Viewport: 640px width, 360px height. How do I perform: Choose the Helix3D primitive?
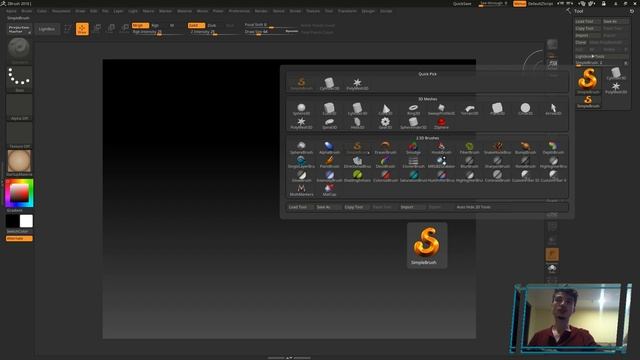click(x=357, y=123)
